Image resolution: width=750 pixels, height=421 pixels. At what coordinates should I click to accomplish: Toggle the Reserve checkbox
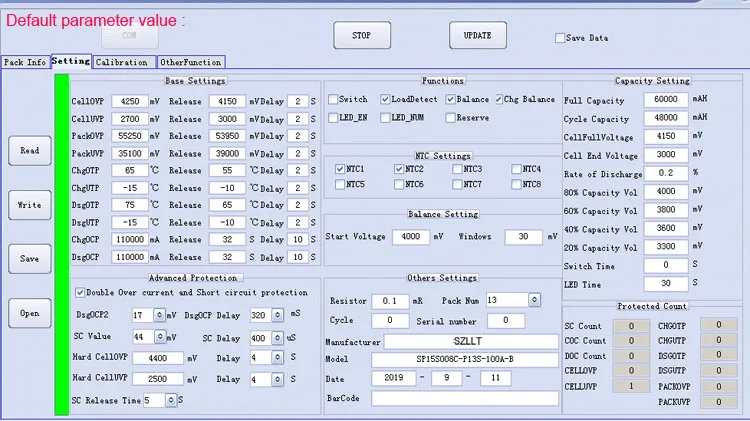click(450, 117)
